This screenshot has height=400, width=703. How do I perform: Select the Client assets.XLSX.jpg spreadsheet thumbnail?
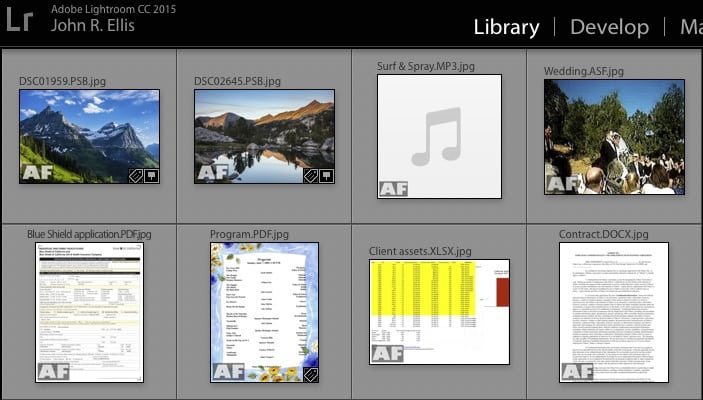(x=439, y=312)
